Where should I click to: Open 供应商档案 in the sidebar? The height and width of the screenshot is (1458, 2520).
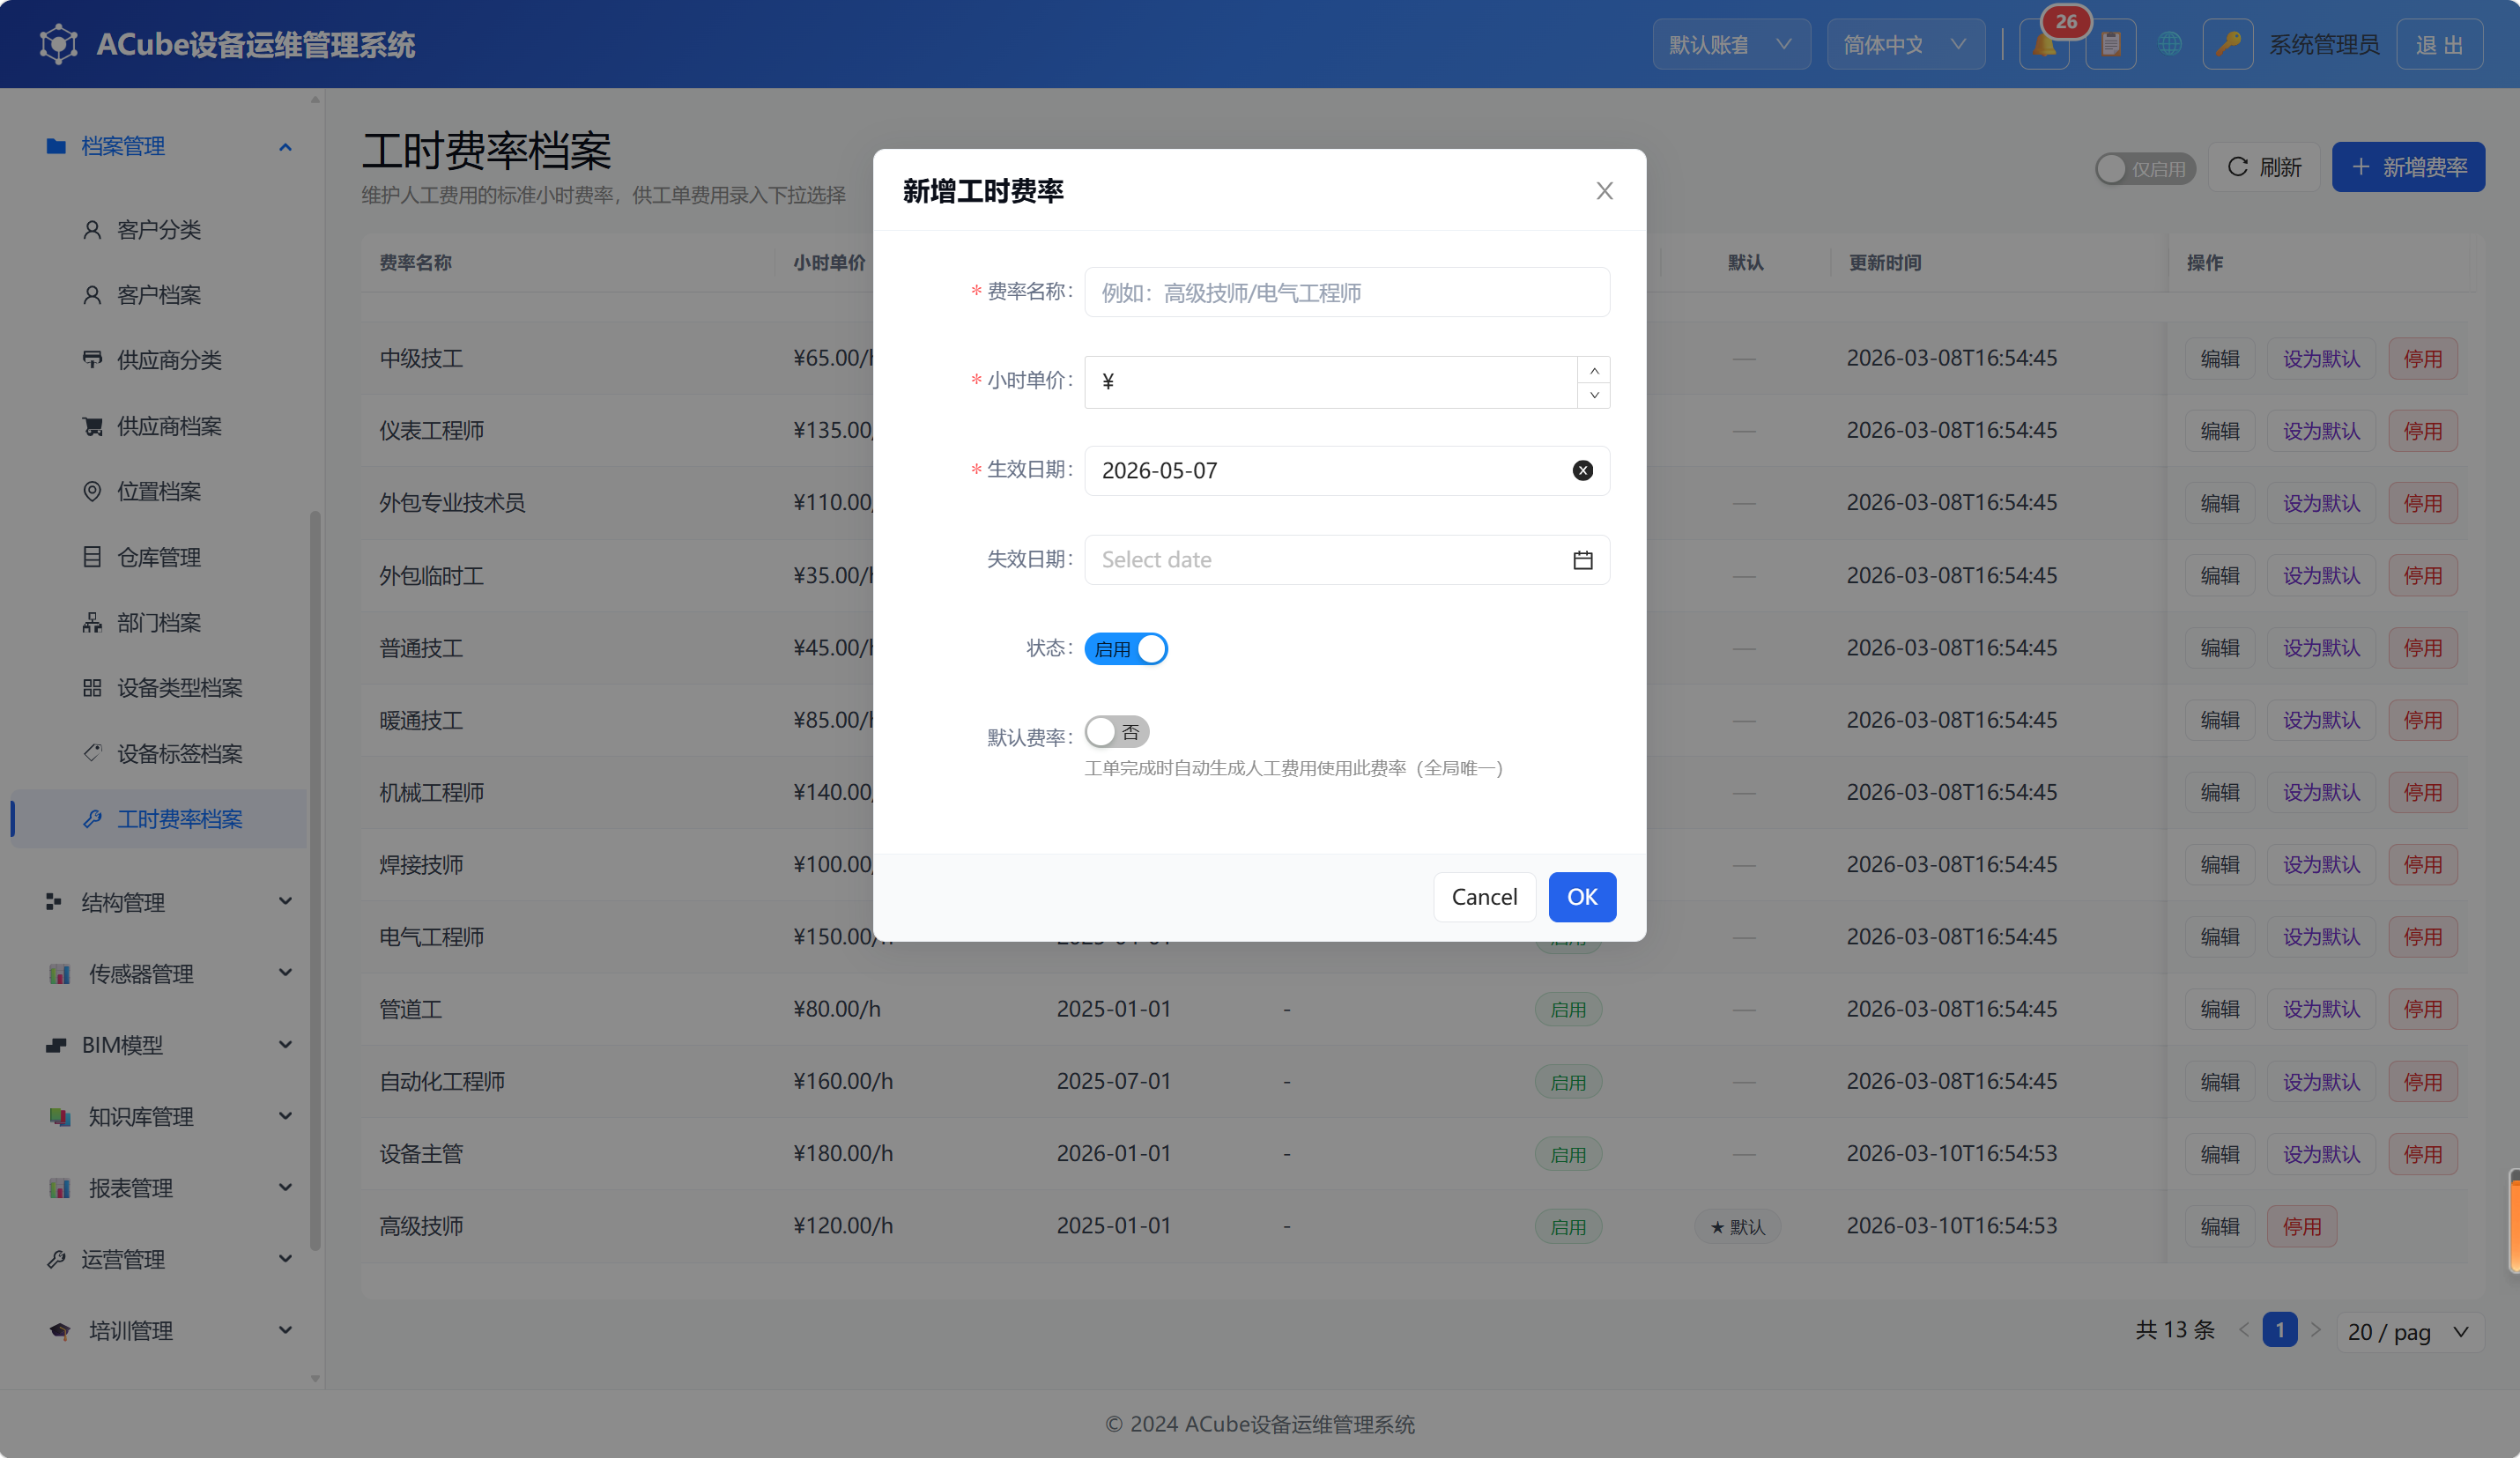(x=160, y=426)
